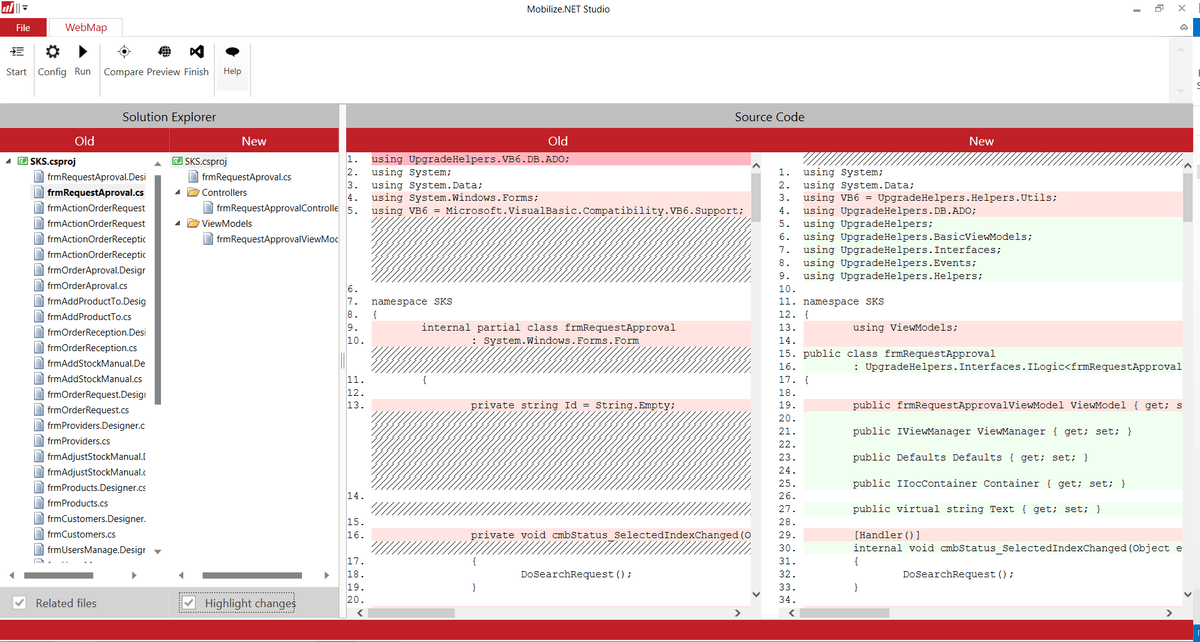The height and width of the screenshot is (642, 1200).
Task: Click the Controllers folder icon
Action: click(194, 192)
